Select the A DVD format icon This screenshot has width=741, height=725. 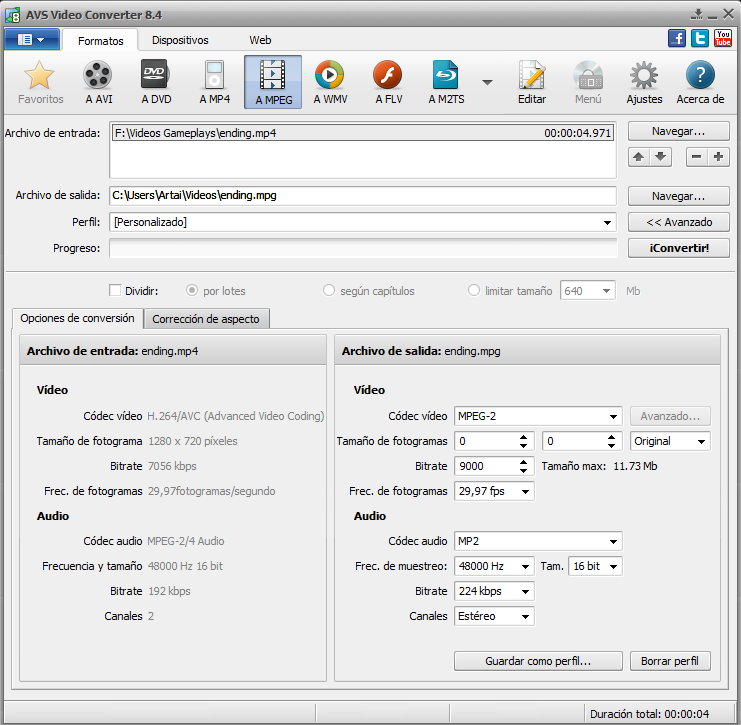point(156,82)
